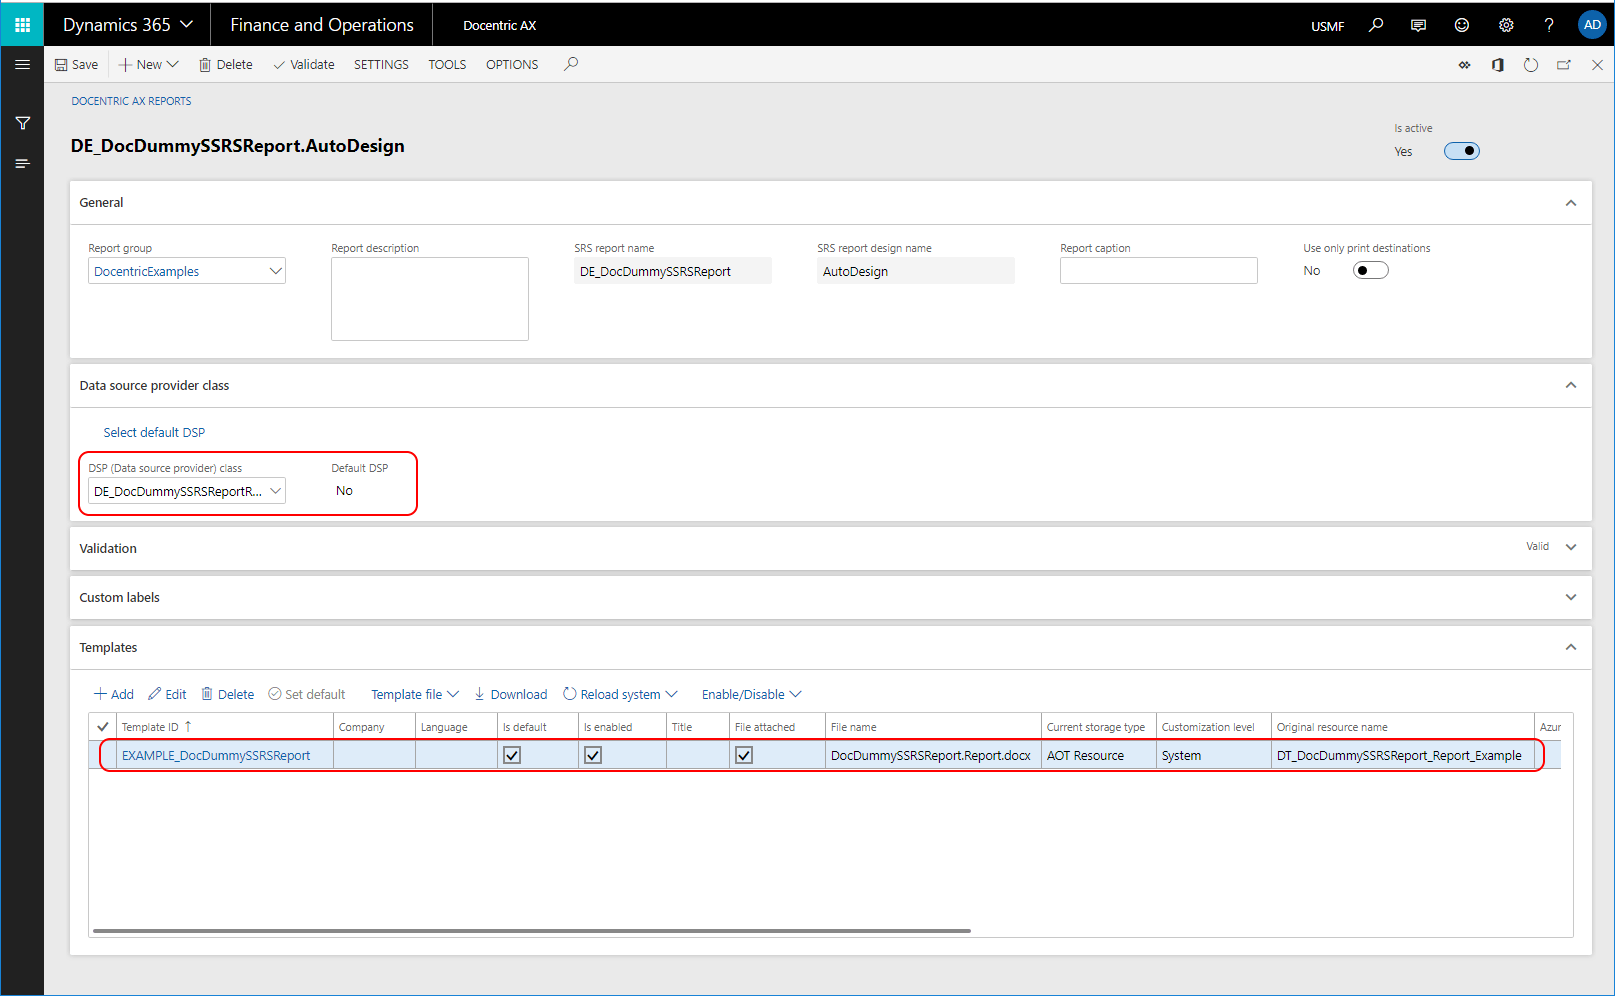Search using the top bar magnifier
This screenshot has height=996, width=1615.
coord(1376,25)
